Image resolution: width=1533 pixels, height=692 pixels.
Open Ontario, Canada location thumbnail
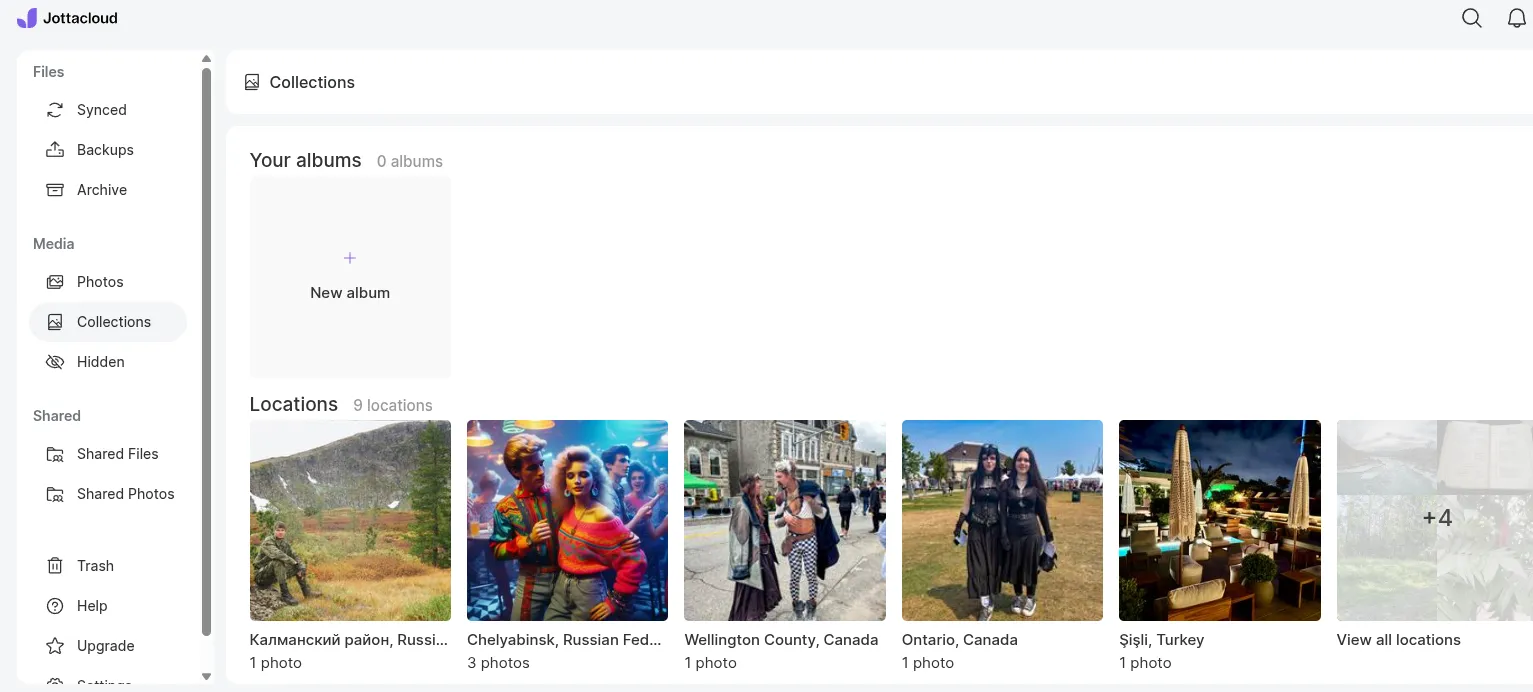pos(1002,520)
